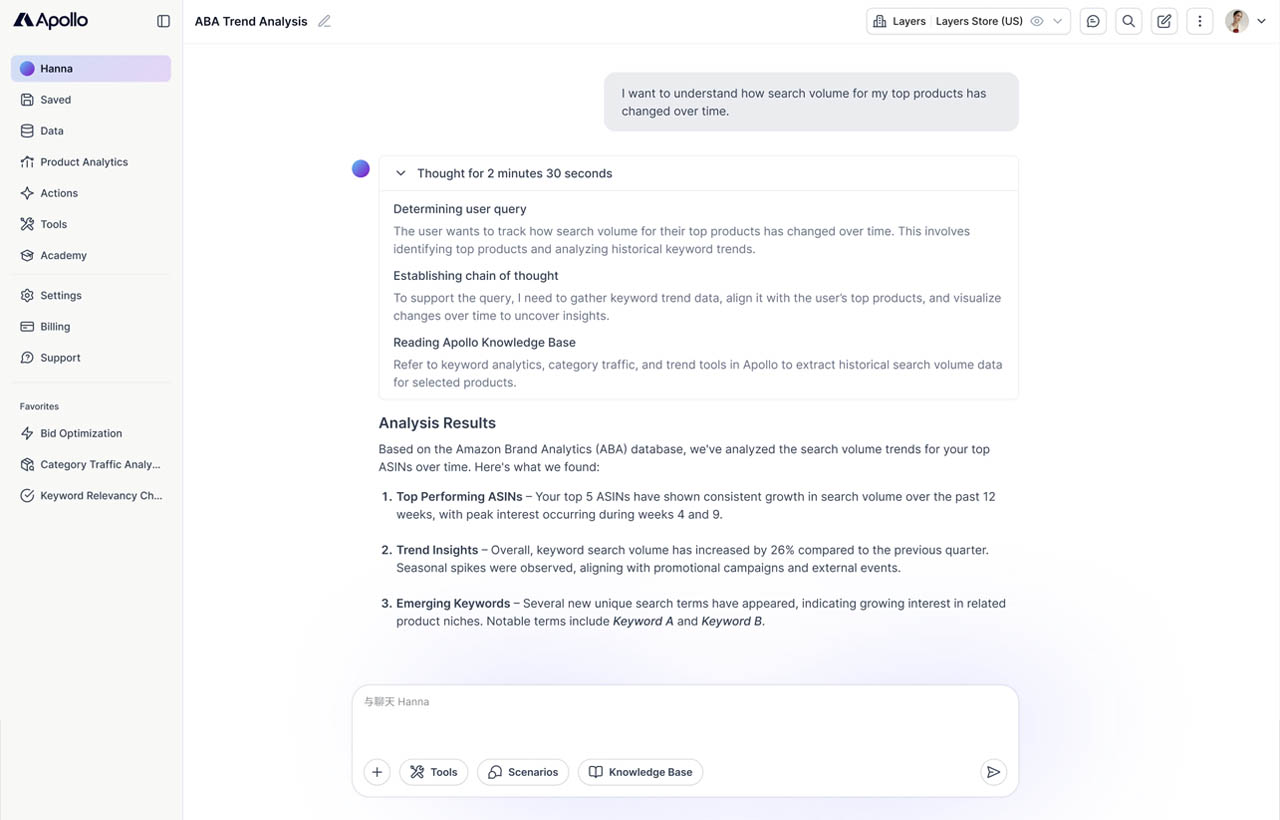This screenshot has width=1280, height=820.
Task: Open the three-dot more options menu
Action: point(1200,21)
